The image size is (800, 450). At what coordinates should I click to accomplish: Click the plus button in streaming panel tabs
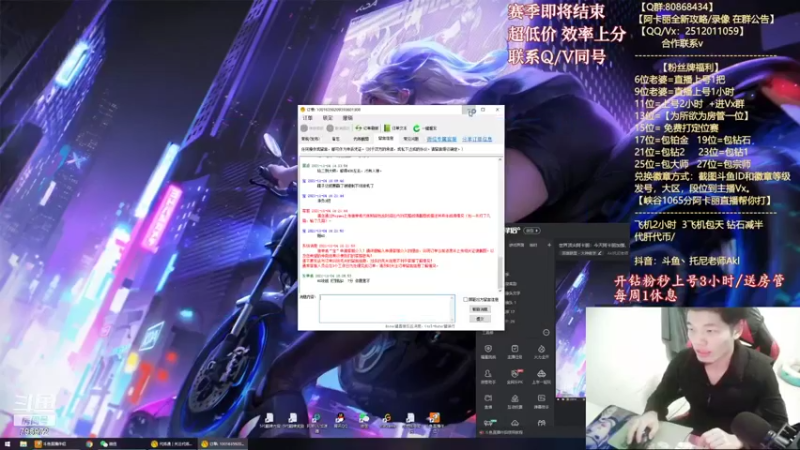[549, 245]
